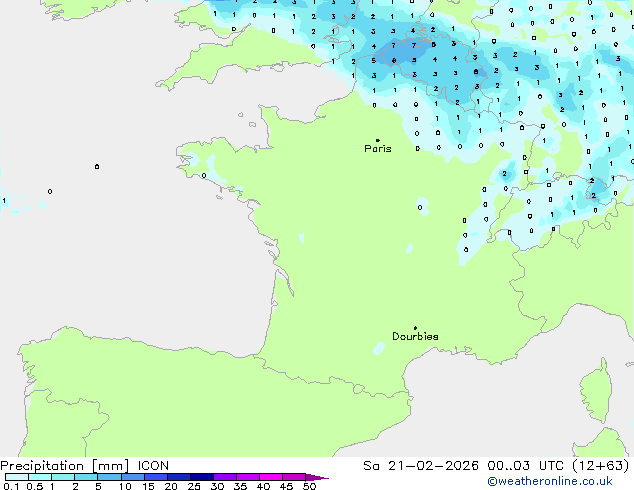This screenshot has height=490, width=634.
Task: Click legend swatch between 40 and 45
Action: [271, 477]
